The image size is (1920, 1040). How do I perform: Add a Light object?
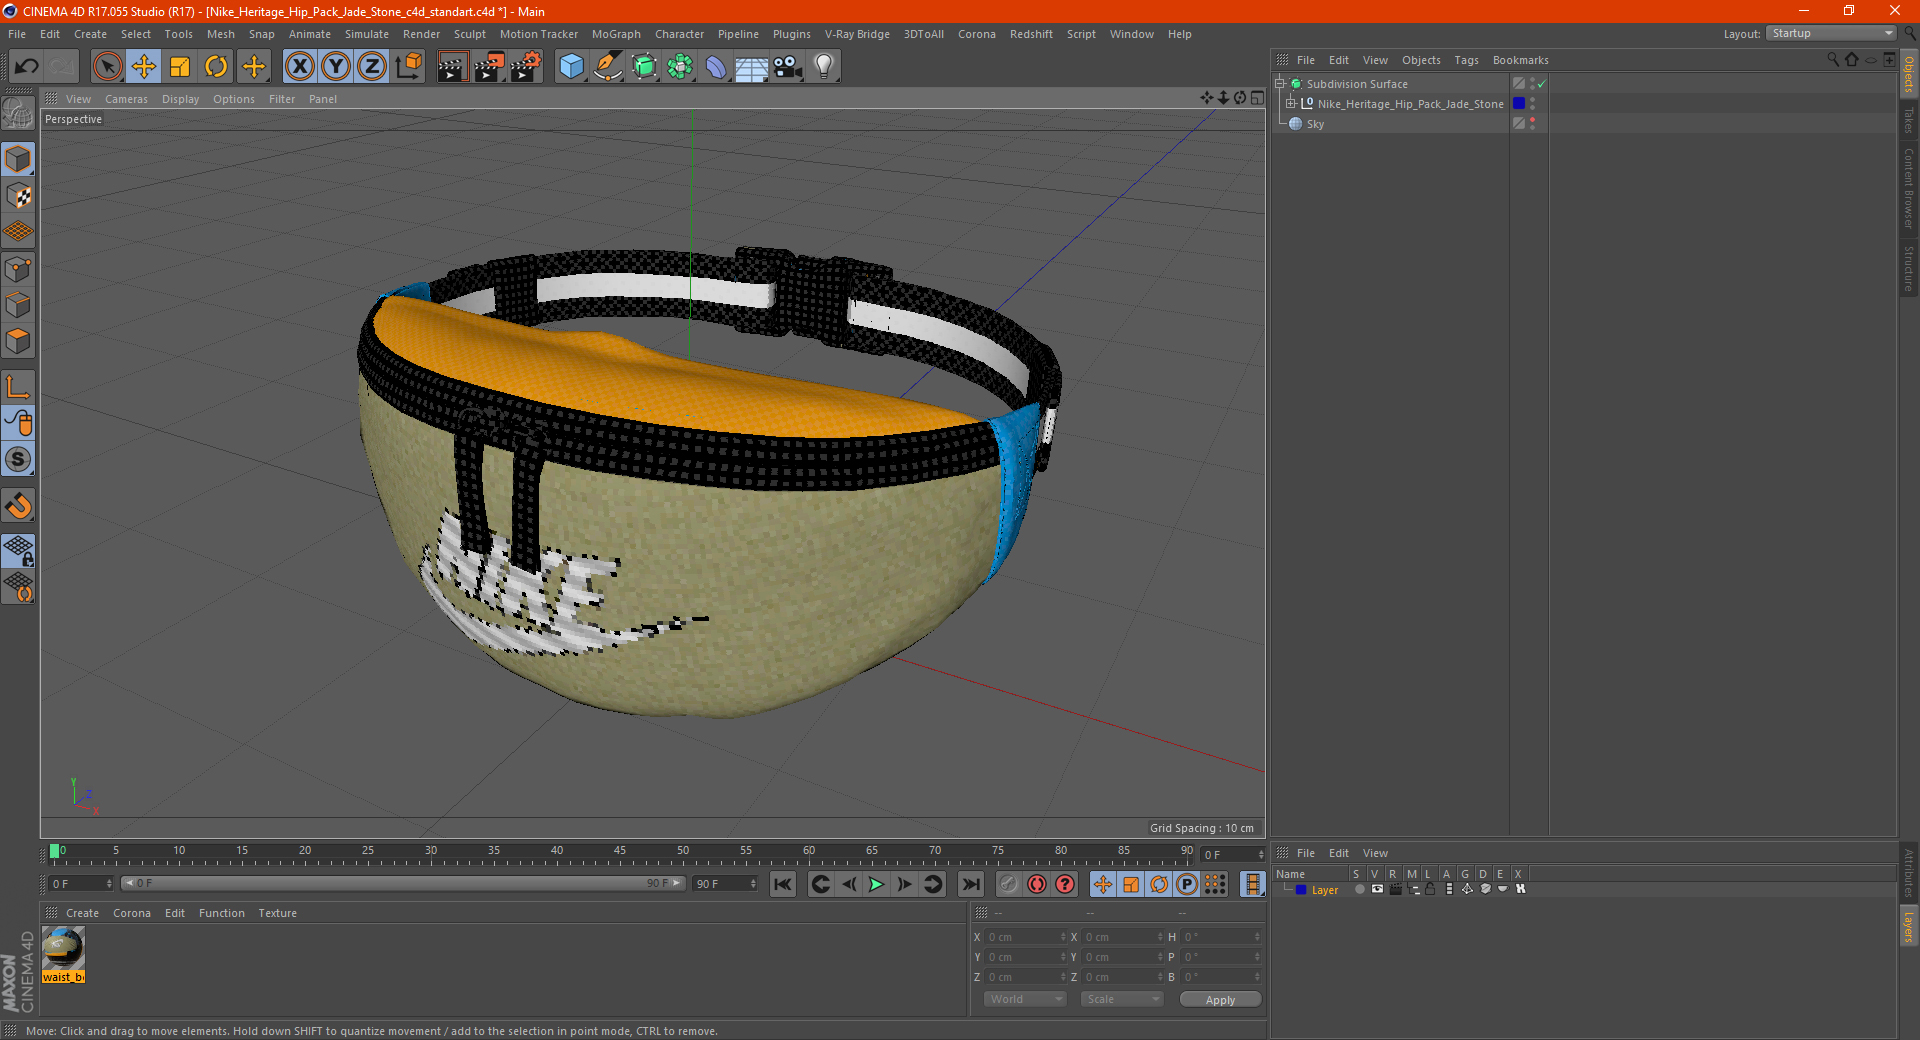pyautogui.click(x=824, y=67)
